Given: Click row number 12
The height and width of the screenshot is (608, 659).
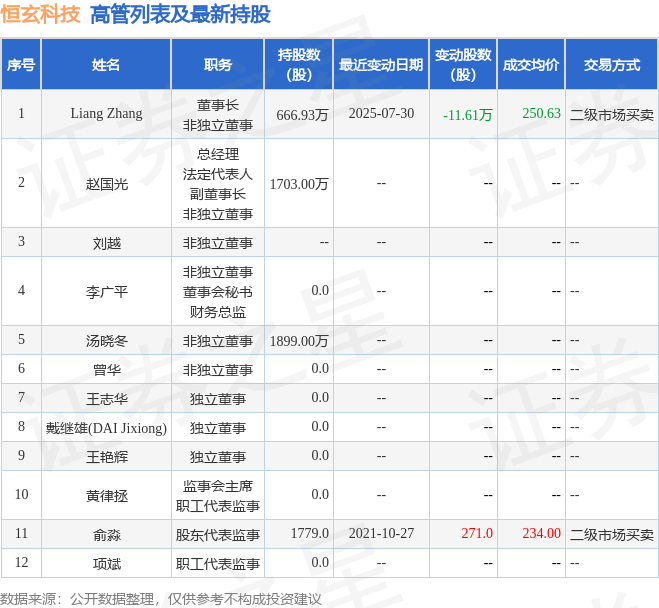Looking at the screenshot, I should click(21, 562).
